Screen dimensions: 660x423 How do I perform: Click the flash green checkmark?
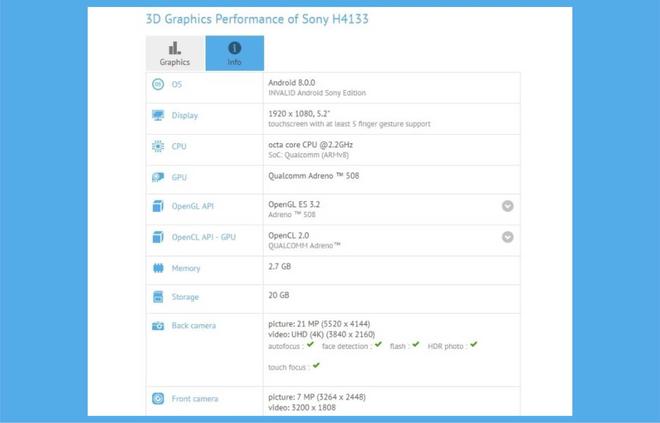click(x=416, y=345)
